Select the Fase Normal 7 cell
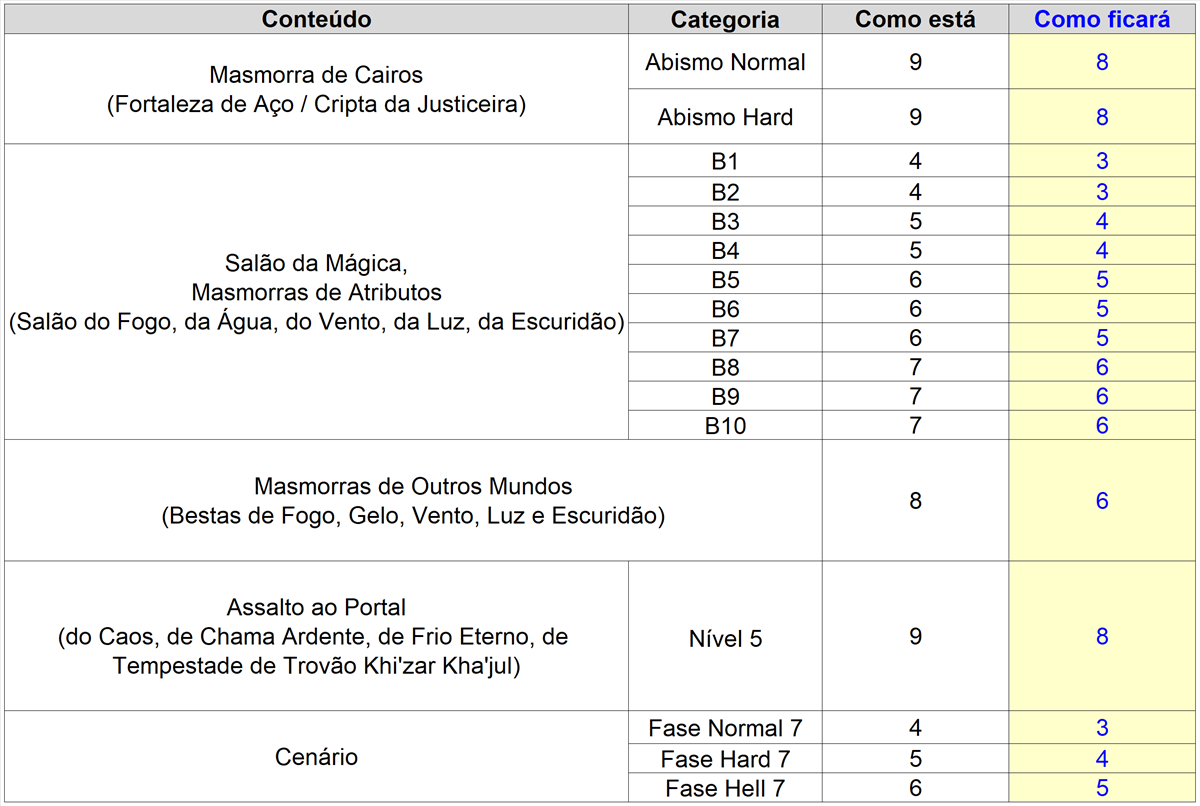 tap(725, 727)
